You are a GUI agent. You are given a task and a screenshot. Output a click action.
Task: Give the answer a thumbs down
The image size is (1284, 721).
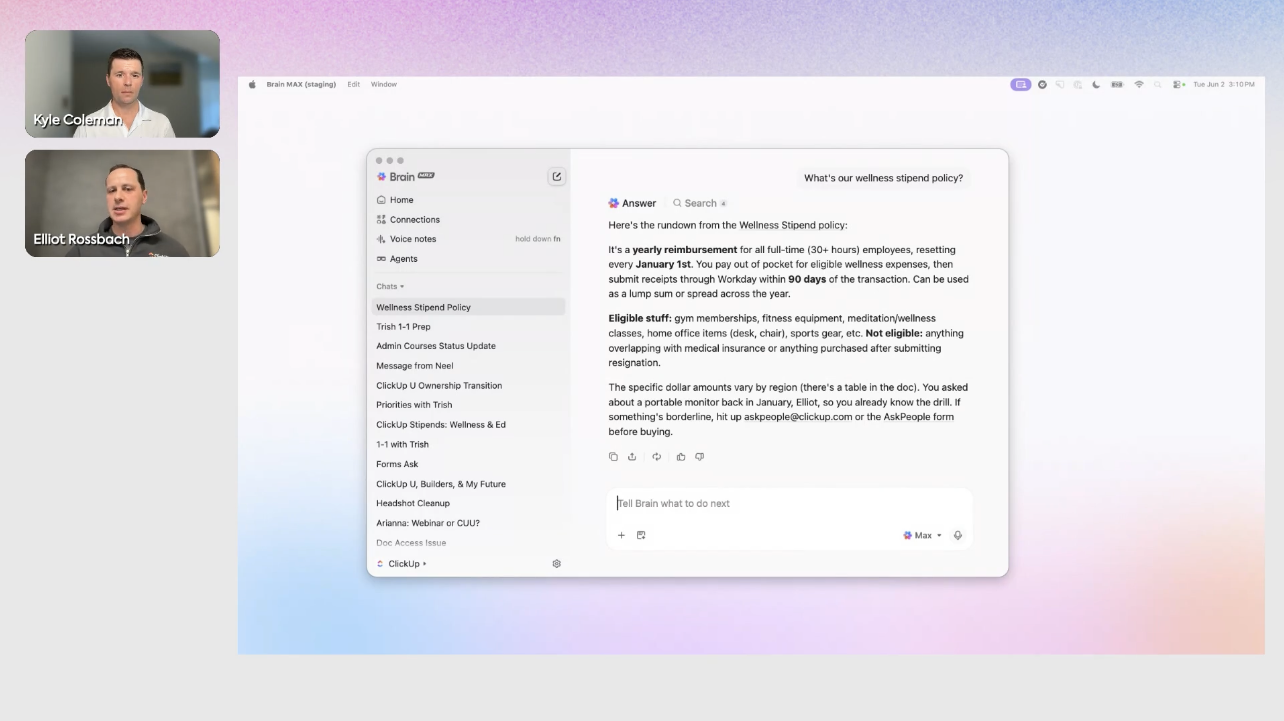click(700, 457)
